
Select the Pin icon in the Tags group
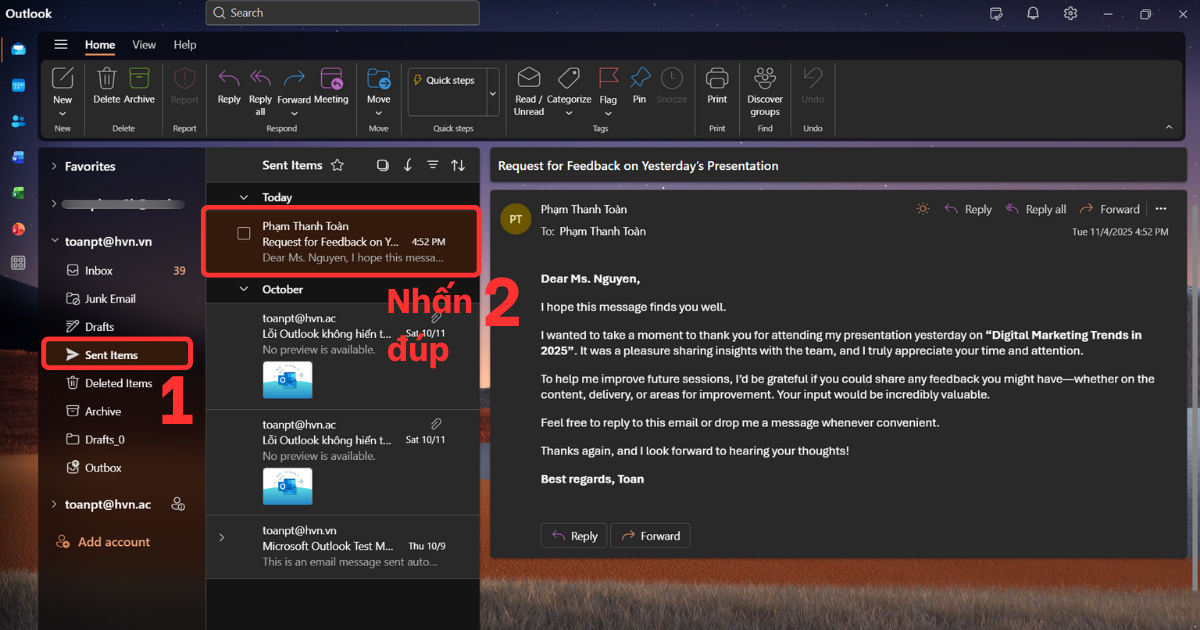point(640,78)
